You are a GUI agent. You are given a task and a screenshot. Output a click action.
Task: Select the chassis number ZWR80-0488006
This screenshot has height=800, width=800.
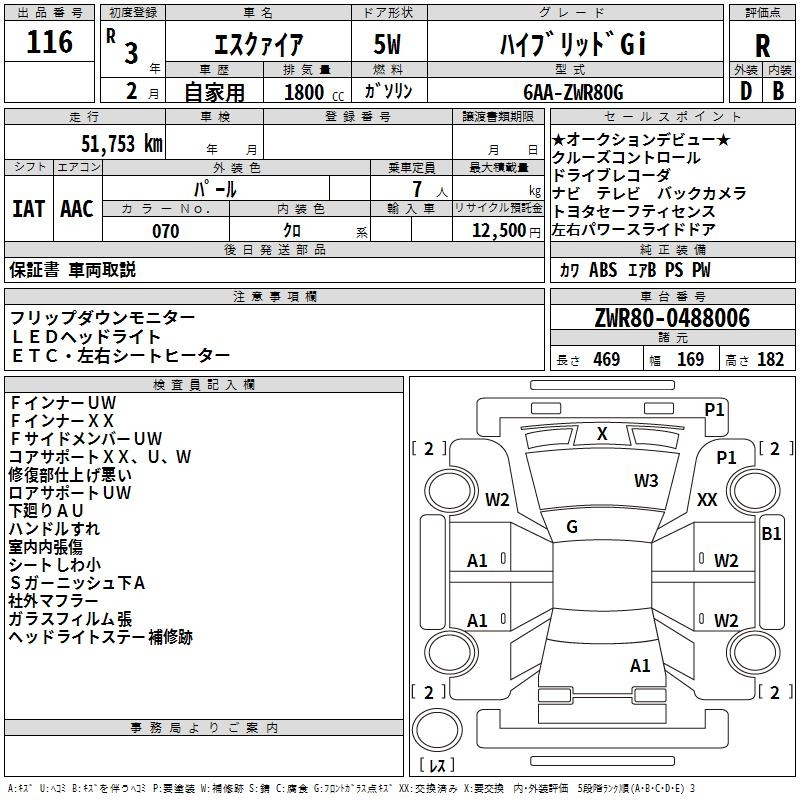coord(672,318)
